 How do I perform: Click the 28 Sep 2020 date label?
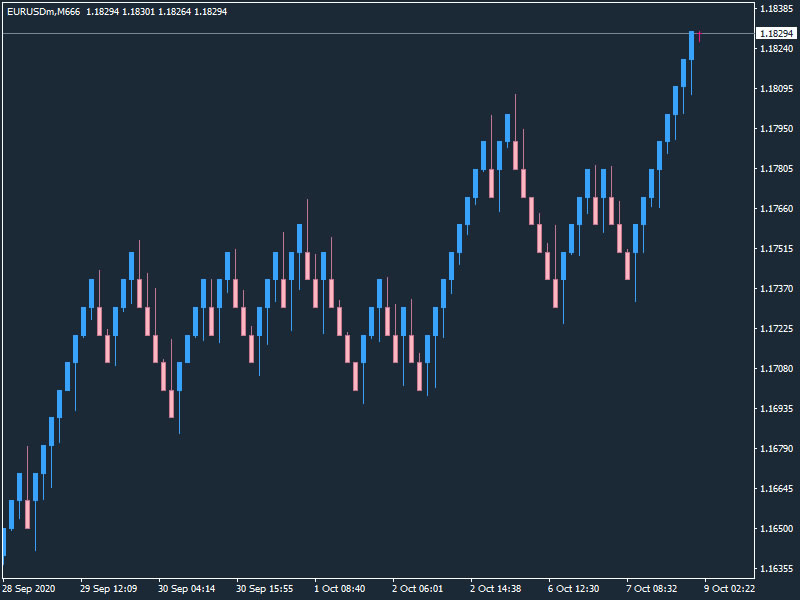(x=32, y=589)
